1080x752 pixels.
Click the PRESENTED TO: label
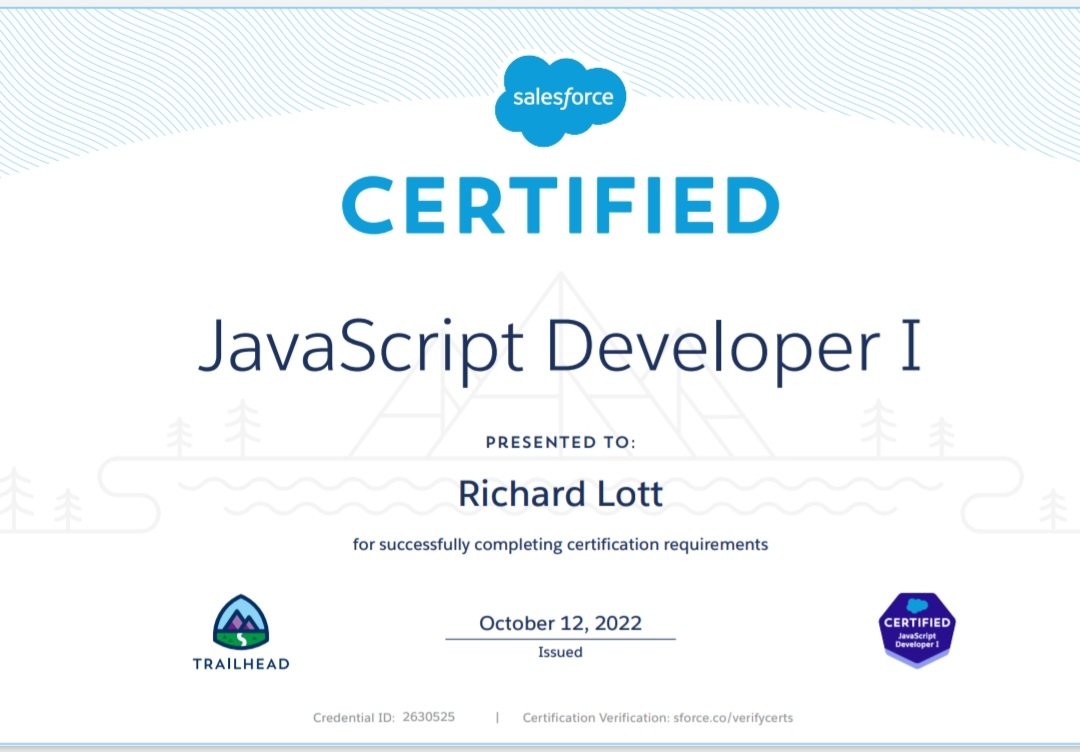coord(560,442)
